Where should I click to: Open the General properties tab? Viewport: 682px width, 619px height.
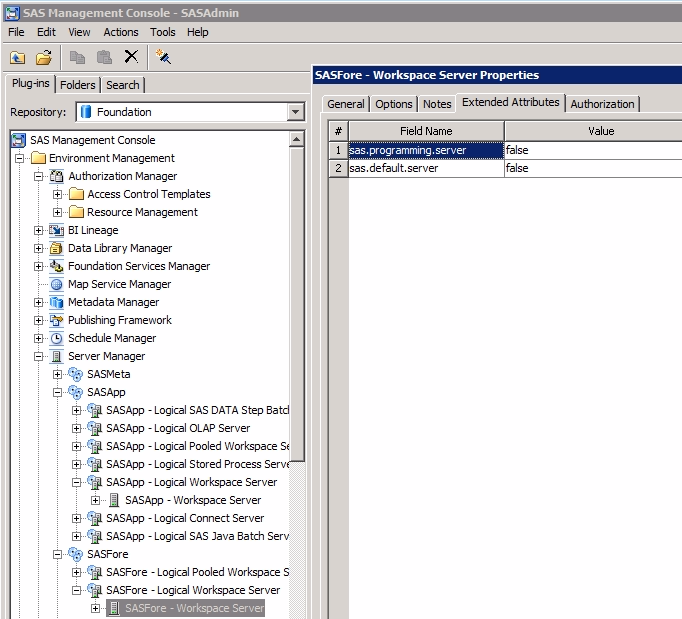coord(346,104)
